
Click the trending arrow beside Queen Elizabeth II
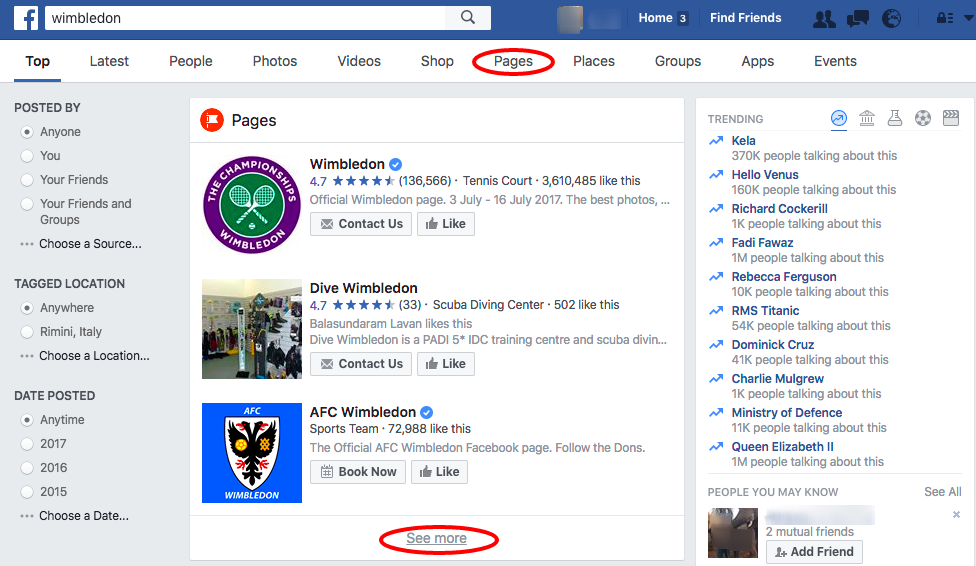[716, 446]
